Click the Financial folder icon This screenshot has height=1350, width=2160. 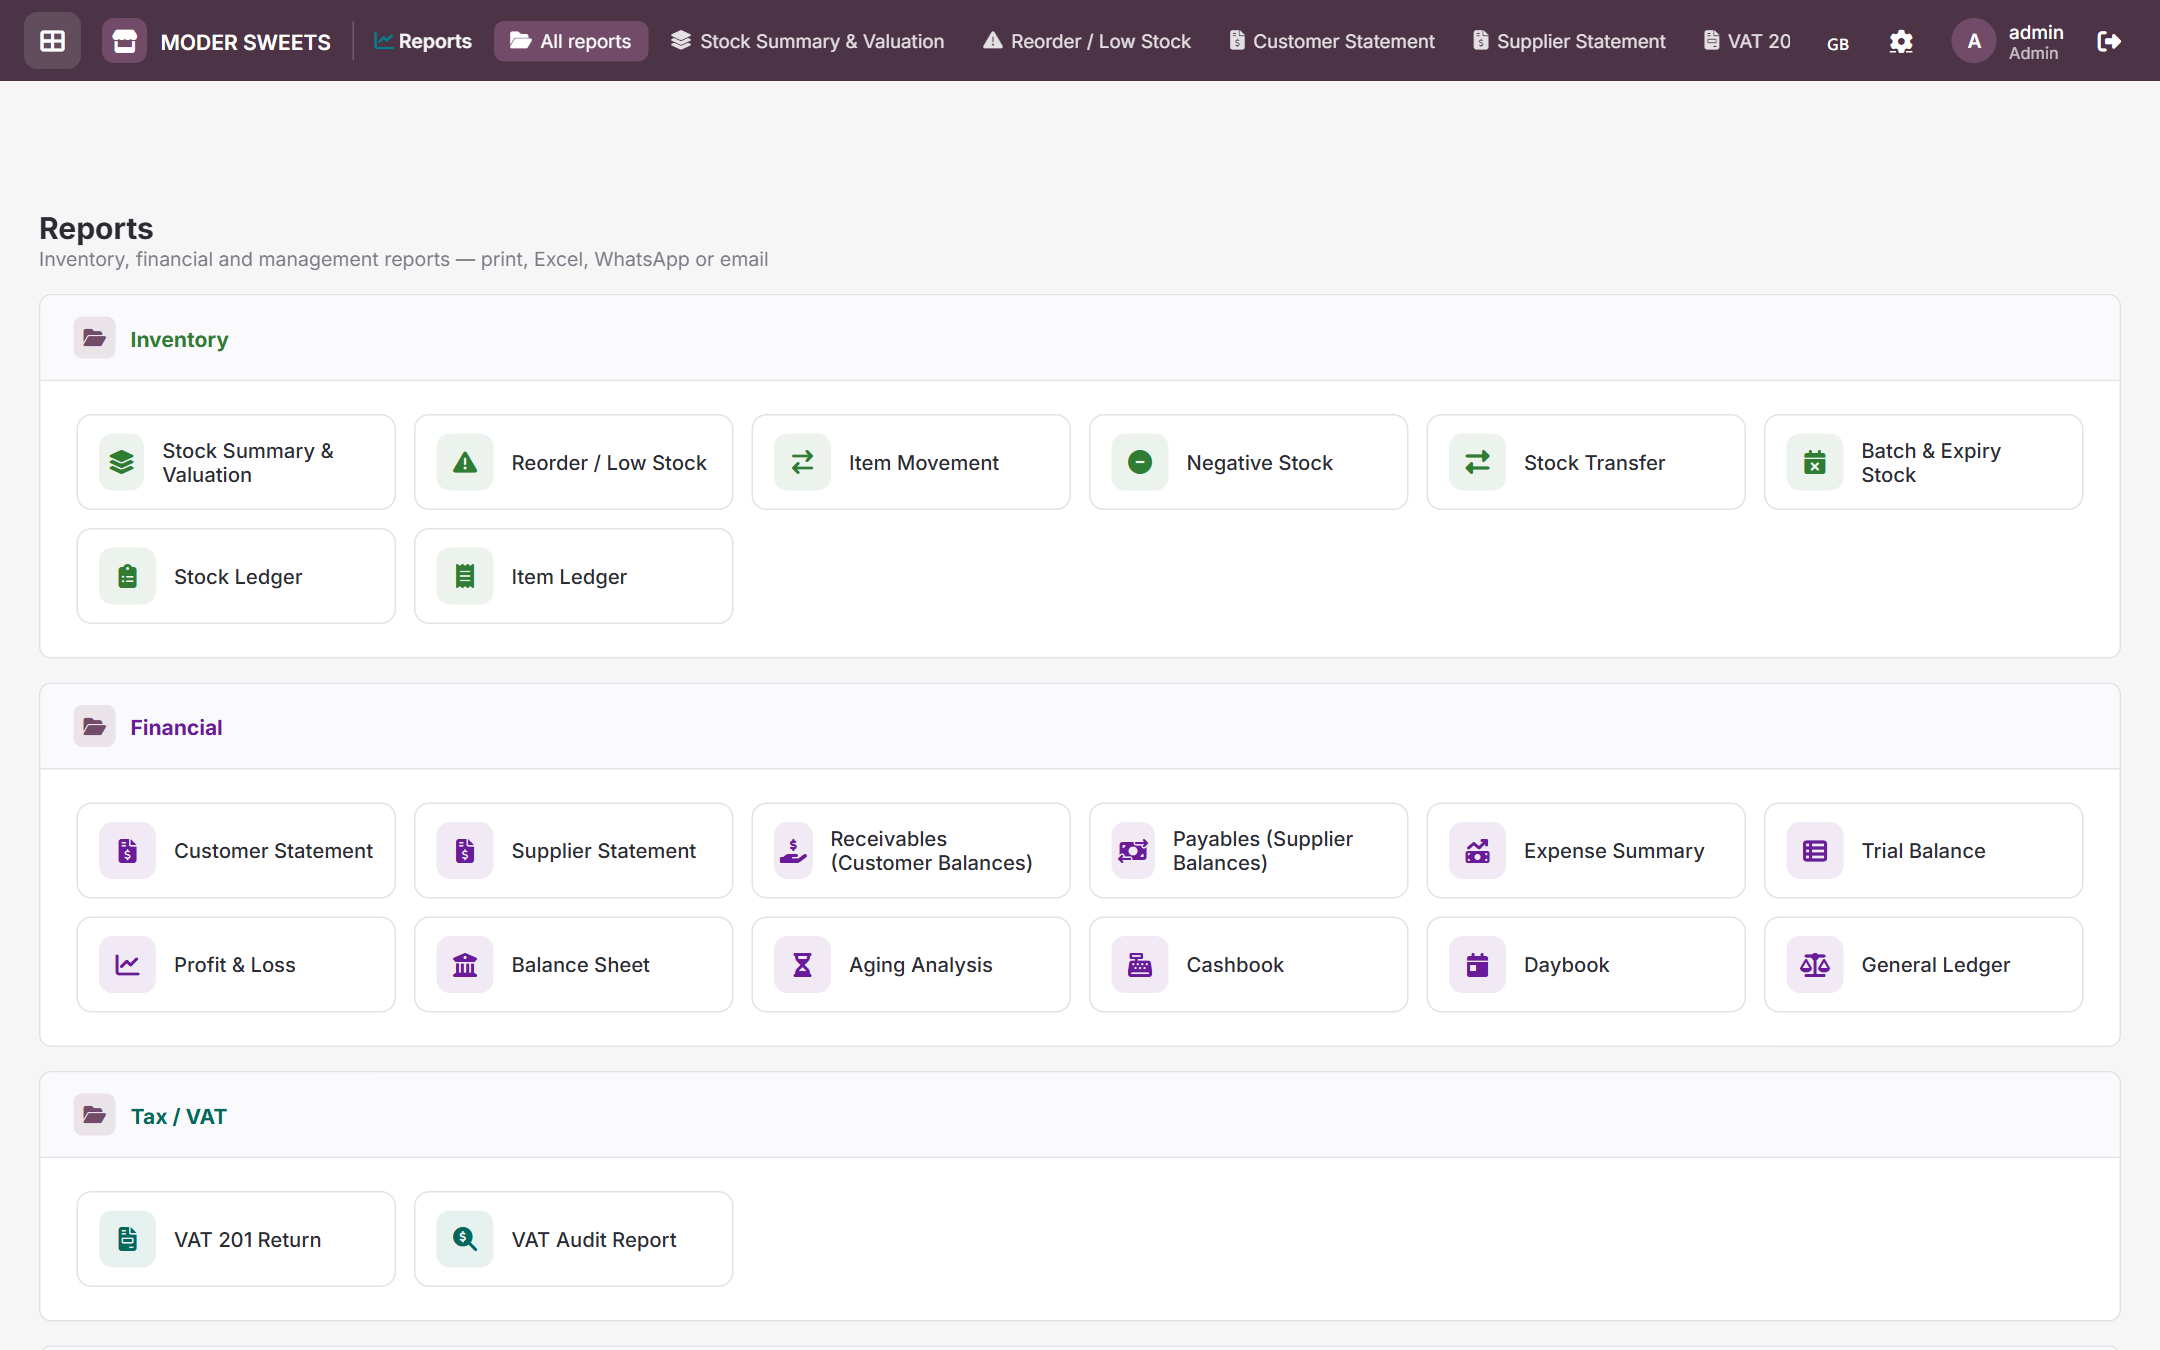point(94,726)
